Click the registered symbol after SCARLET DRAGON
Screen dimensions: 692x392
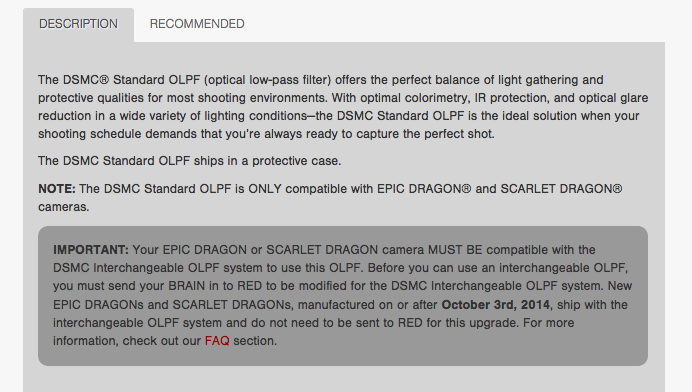[617, 189]
